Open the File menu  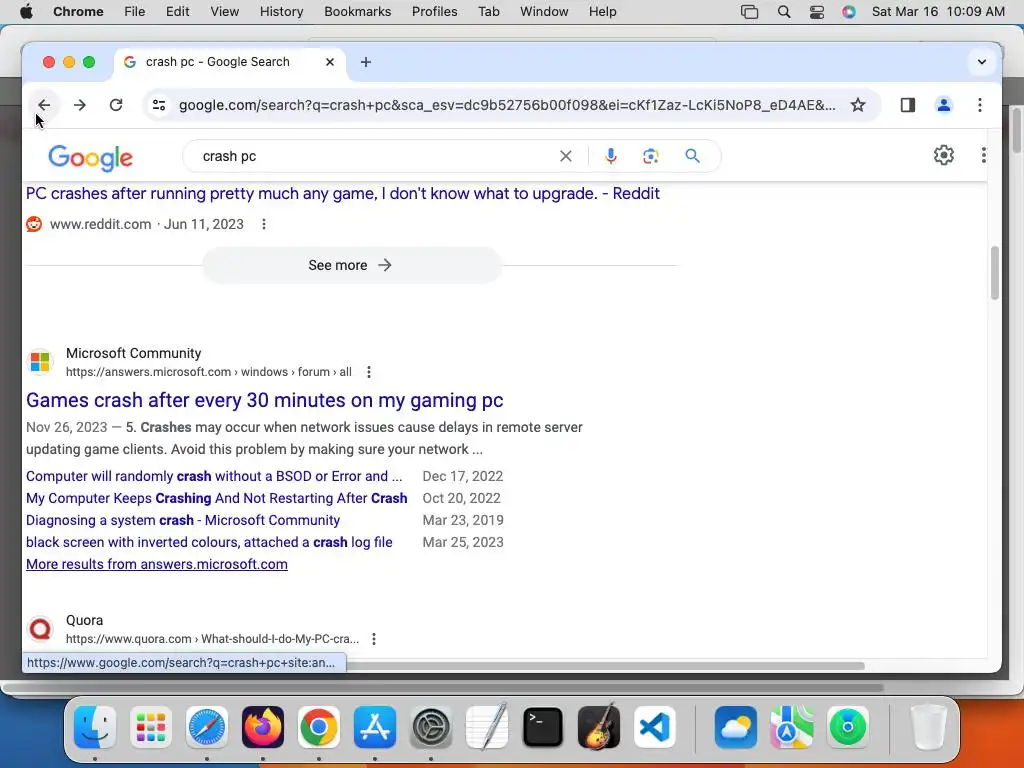(135, 12)
